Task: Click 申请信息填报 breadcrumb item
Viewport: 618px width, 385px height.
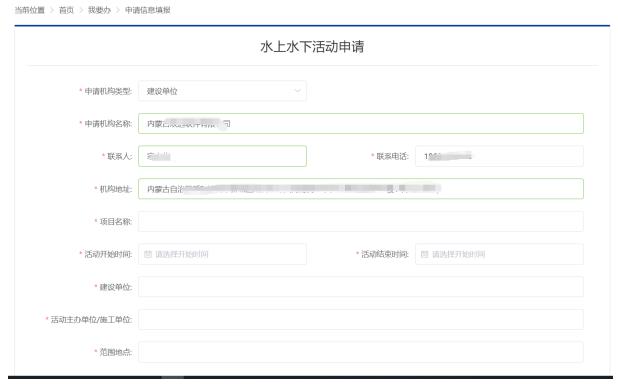Action: tap(147, 10)
